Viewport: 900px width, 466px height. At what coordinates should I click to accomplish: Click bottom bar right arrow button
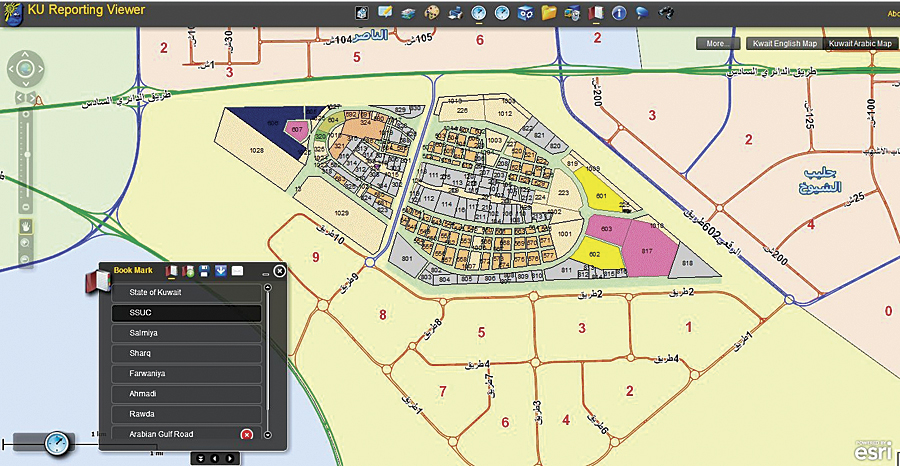[230, 459]
